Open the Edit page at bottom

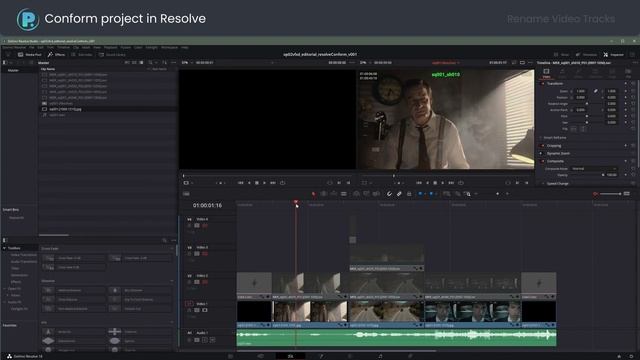coord(290,356)
